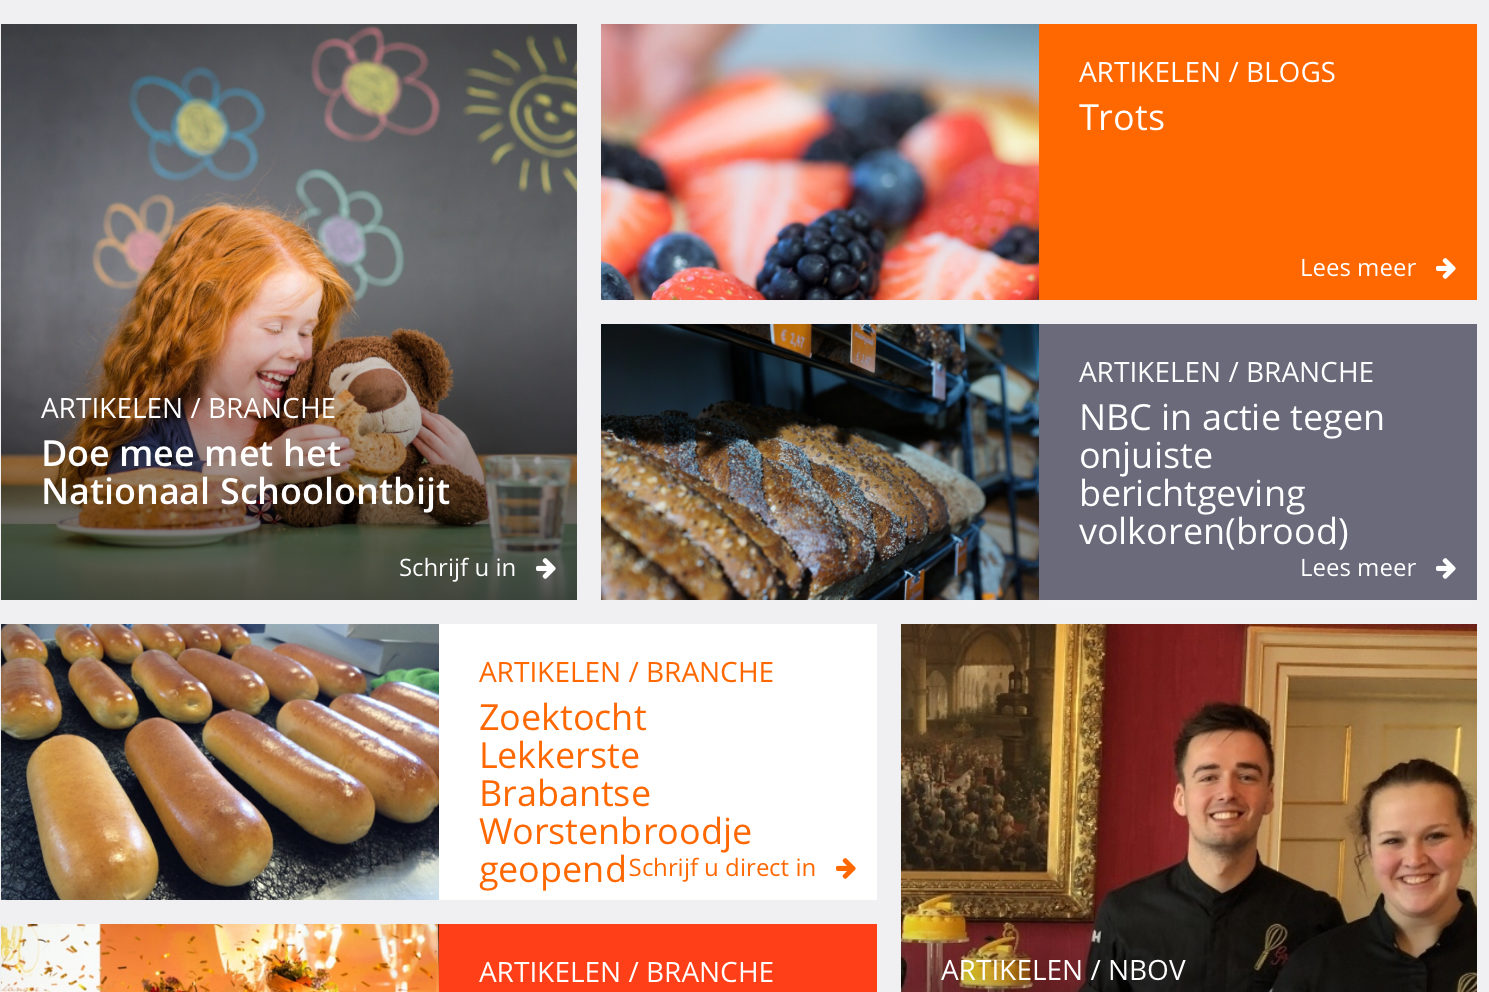Select the Schrijf u direct in link
1489x992 pixels.
(722, 868)
